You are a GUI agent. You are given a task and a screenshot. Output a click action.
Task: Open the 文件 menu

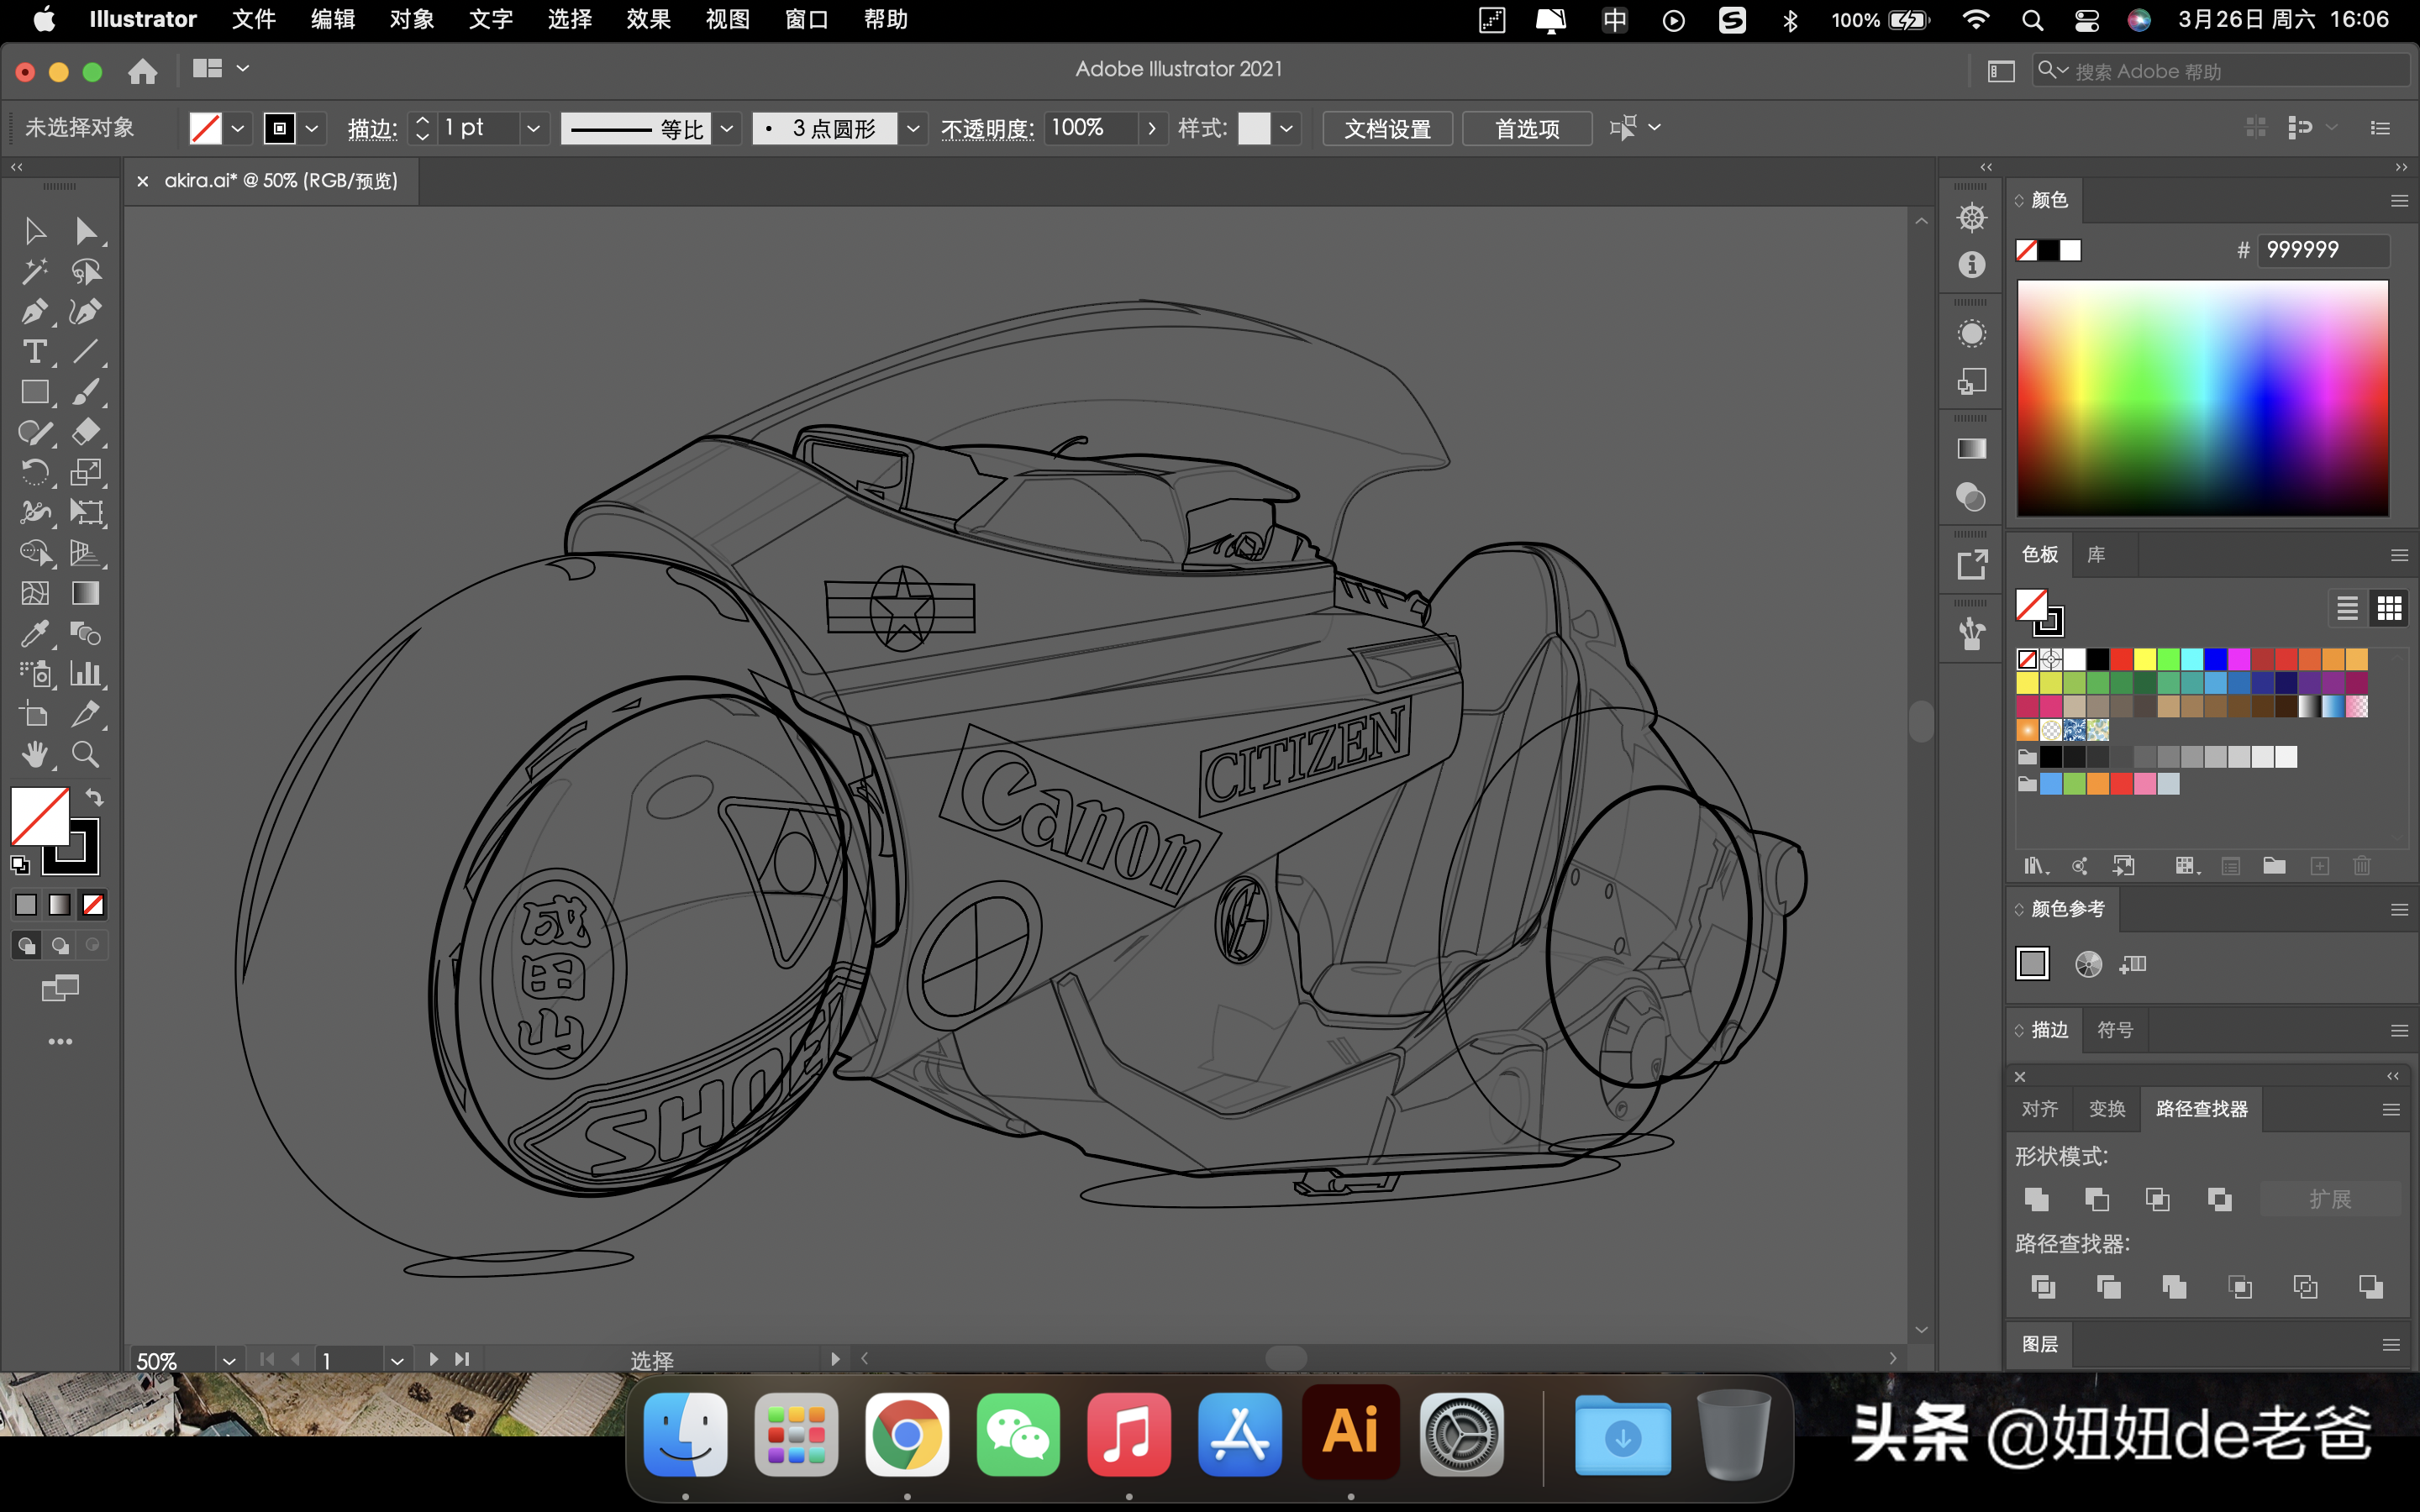[253, 20]
